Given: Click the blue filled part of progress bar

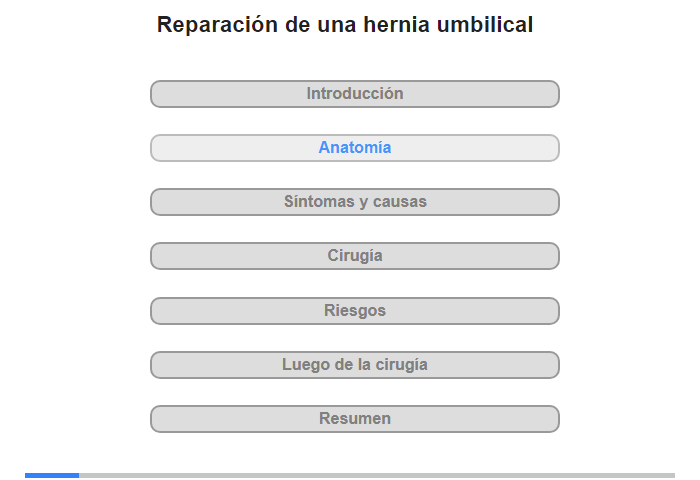Looking at the screenshot, I should pyautogui.click(x=52, y=476).
